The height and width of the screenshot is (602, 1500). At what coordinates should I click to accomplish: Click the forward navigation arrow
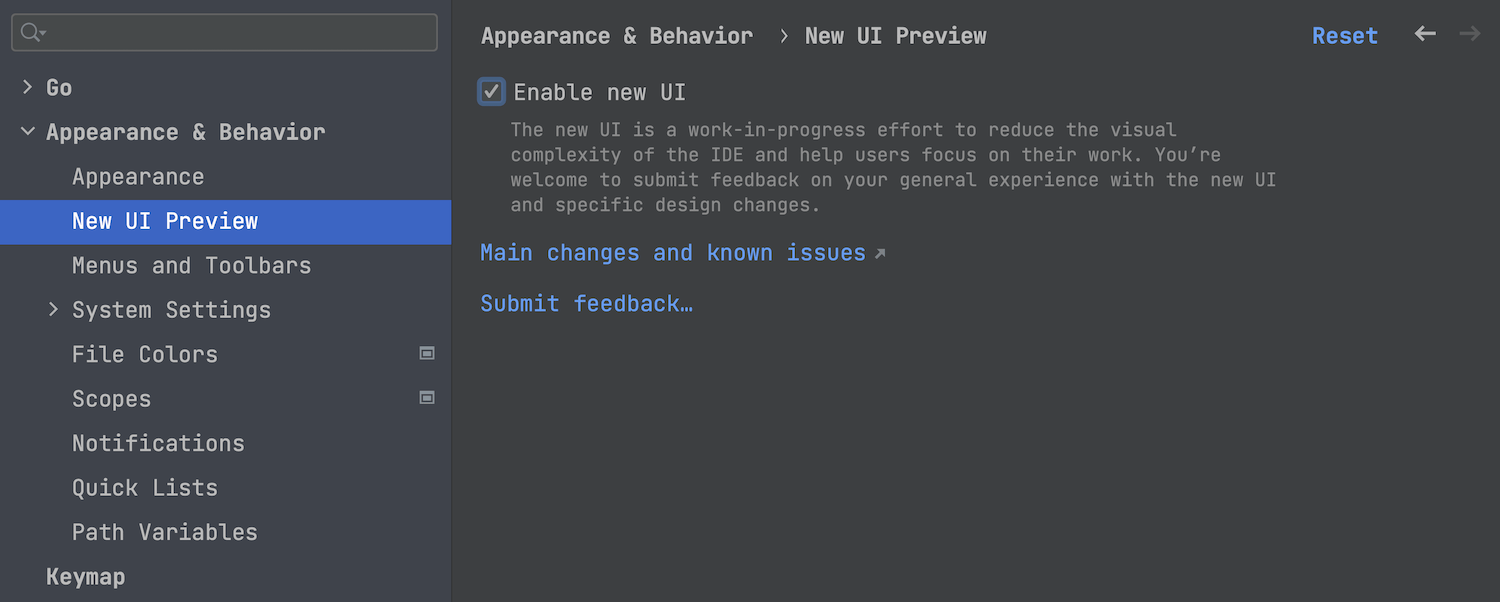(1469, 34)
